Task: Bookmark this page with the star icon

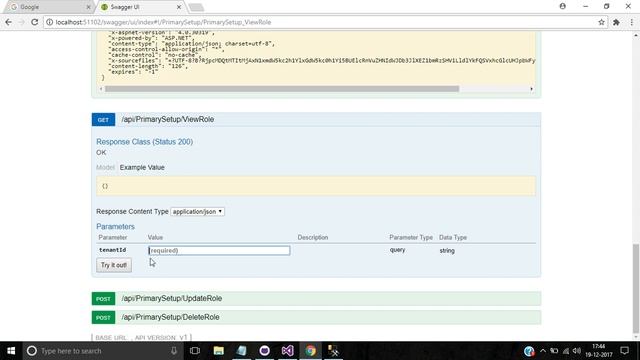Action: [601, 22]
